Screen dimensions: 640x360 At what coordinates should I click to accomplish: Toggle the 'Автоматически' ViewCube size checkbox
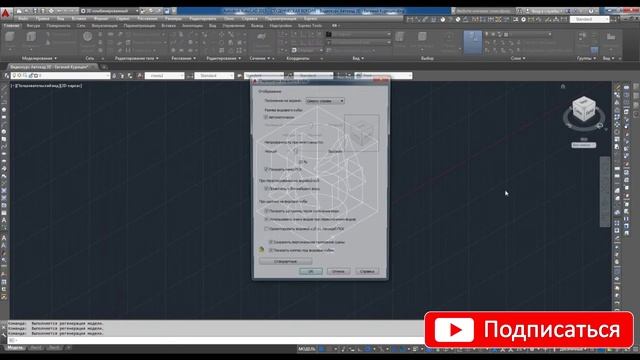click(266, 117)
